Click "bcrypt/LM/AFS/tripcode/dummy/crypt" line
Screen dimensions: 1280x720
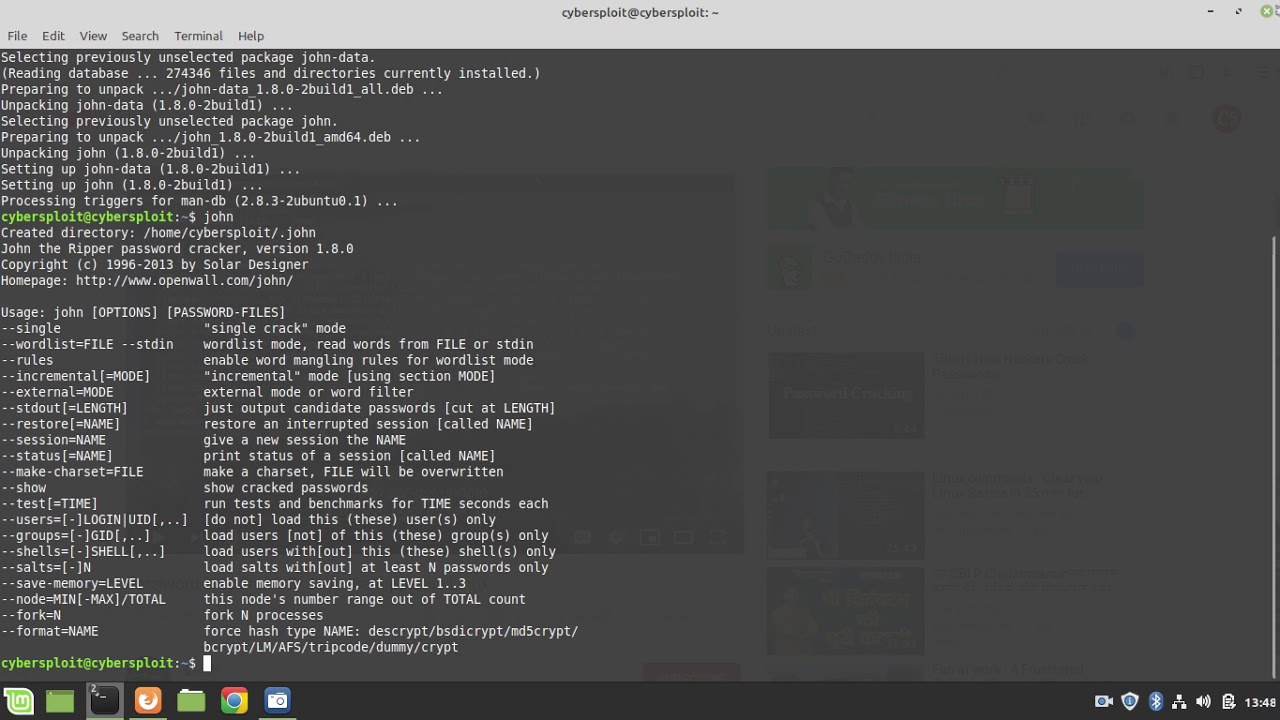coord(331,649)
